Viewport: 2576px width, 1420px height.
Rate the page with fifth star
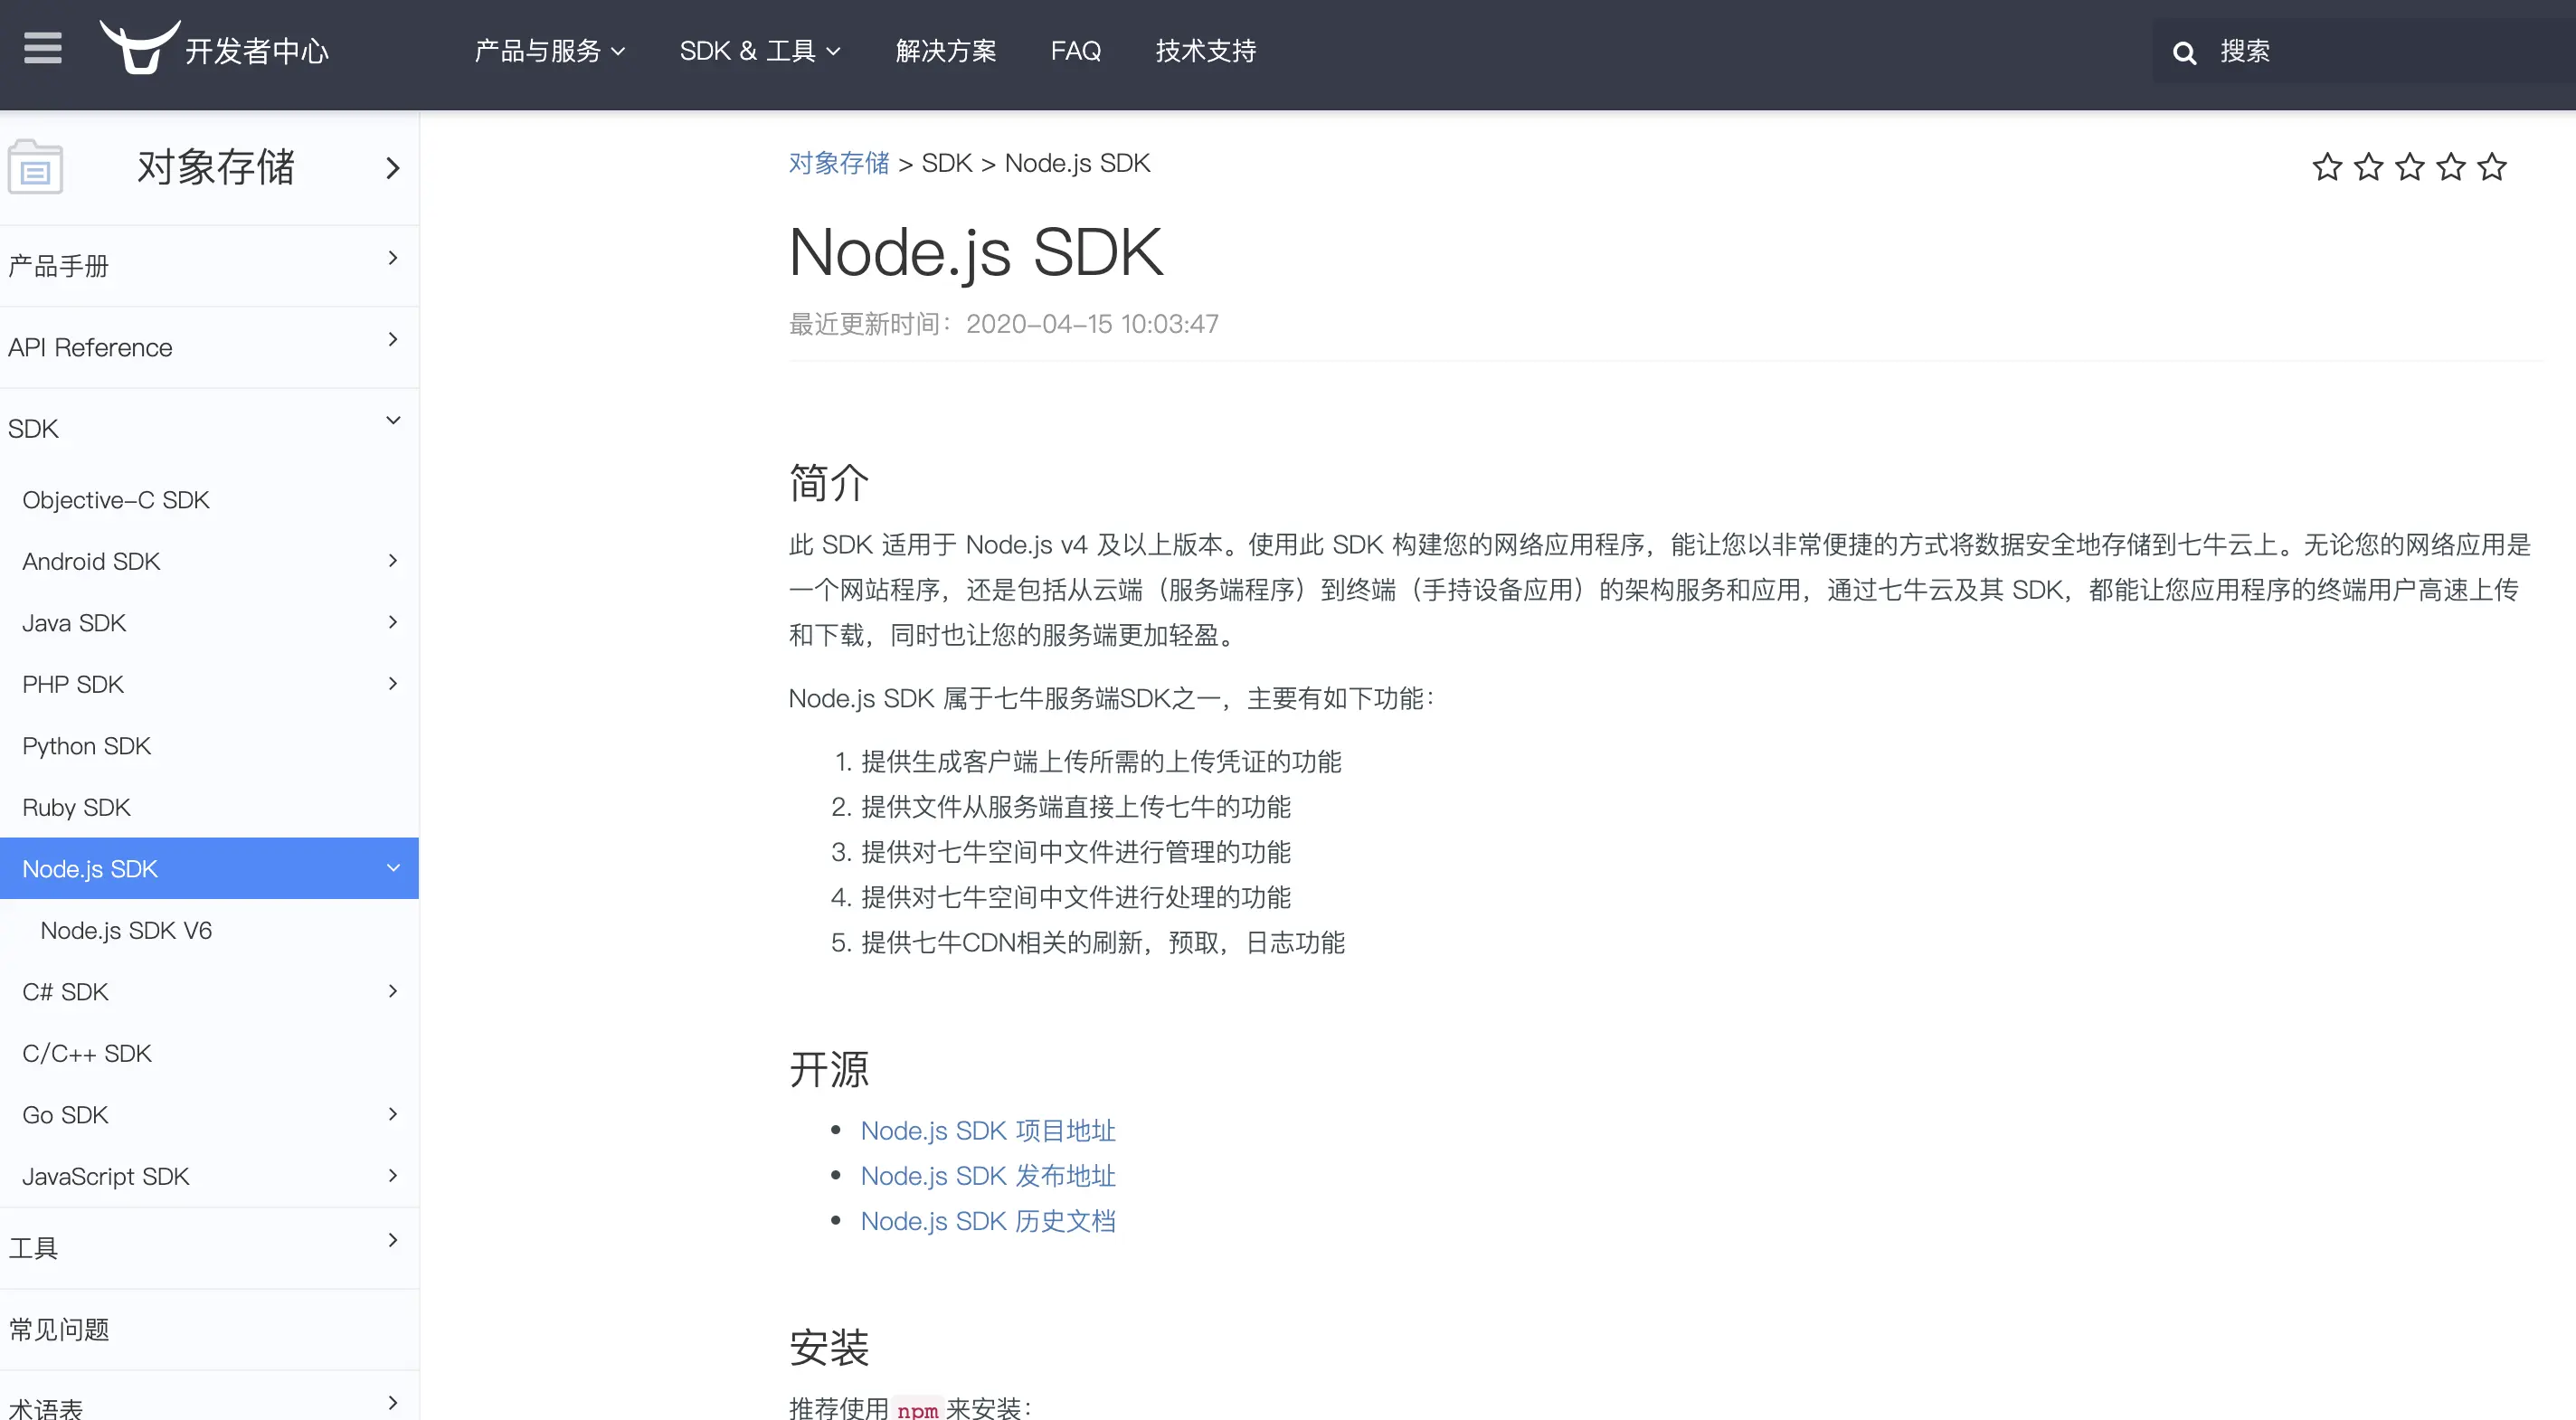[2492, 167]
